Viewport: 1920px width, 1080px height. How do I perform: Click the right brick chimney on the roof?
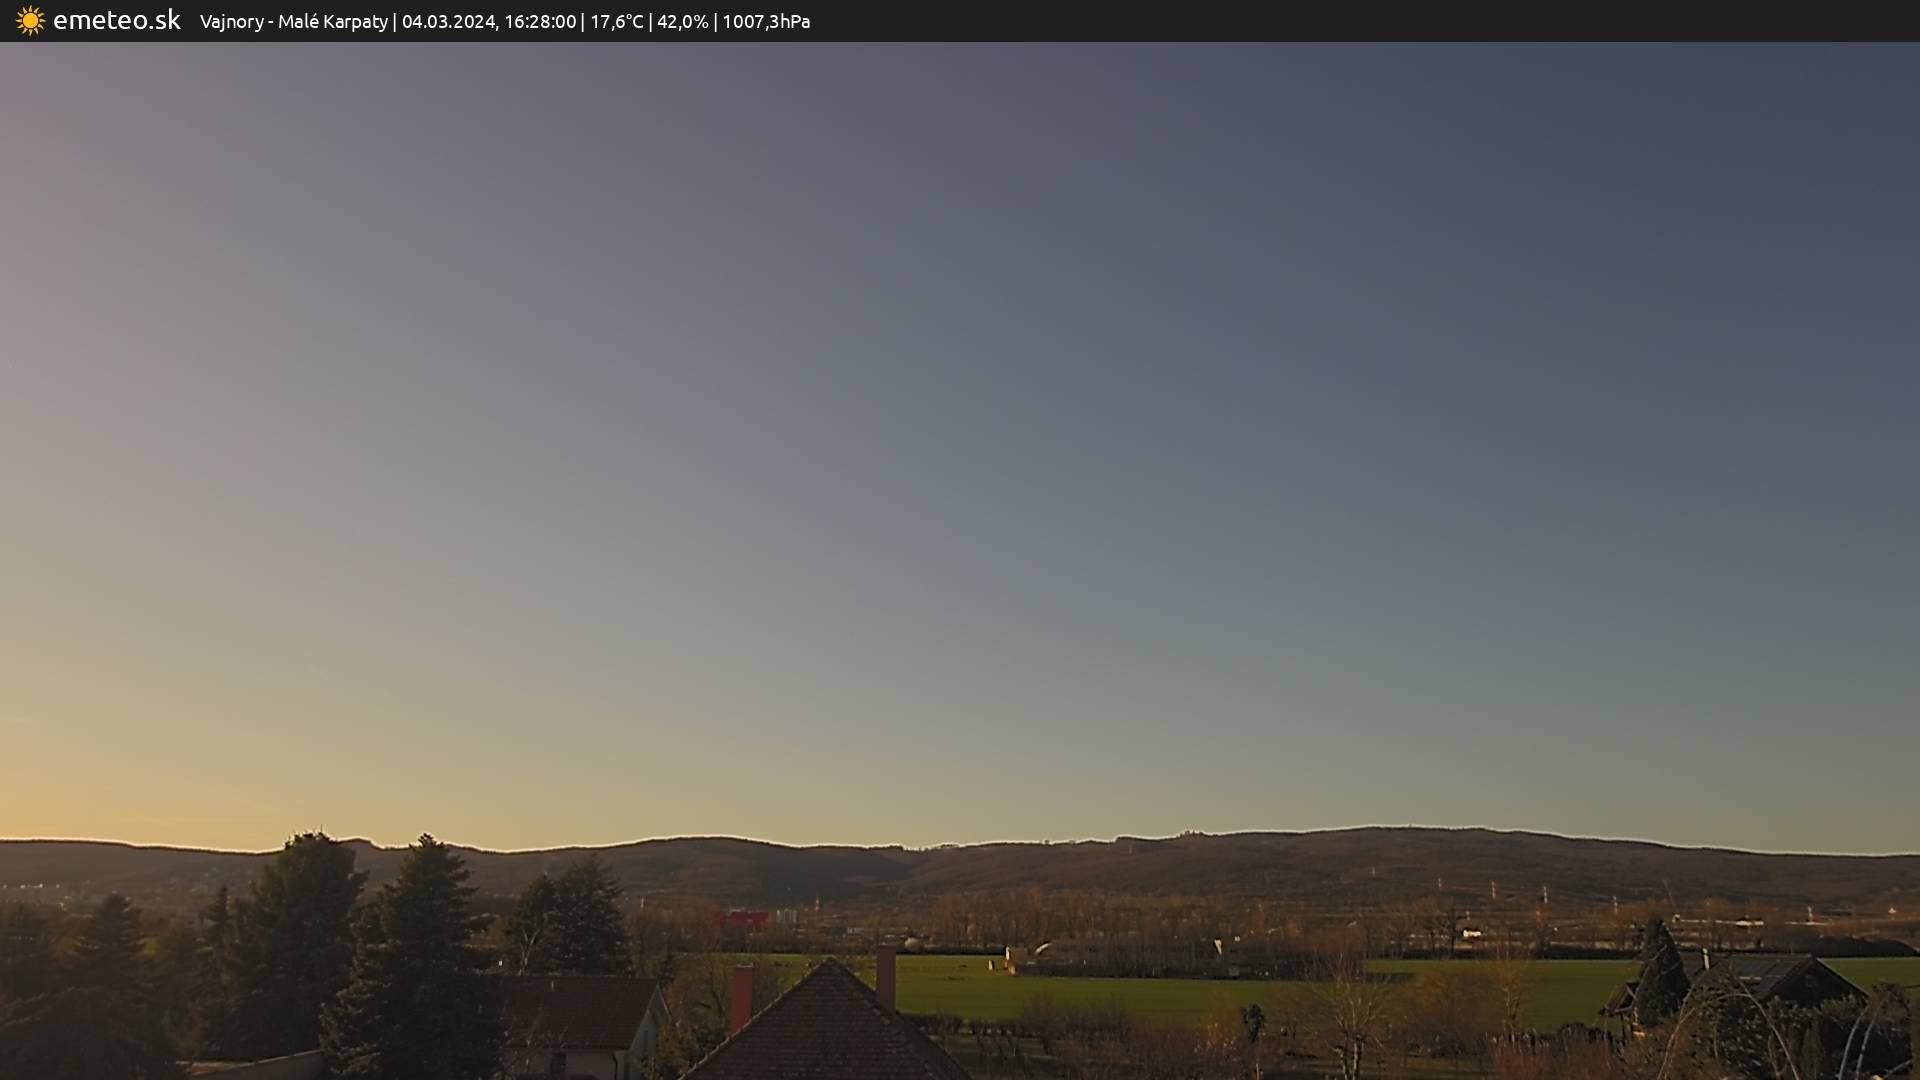tap(886, 975)
